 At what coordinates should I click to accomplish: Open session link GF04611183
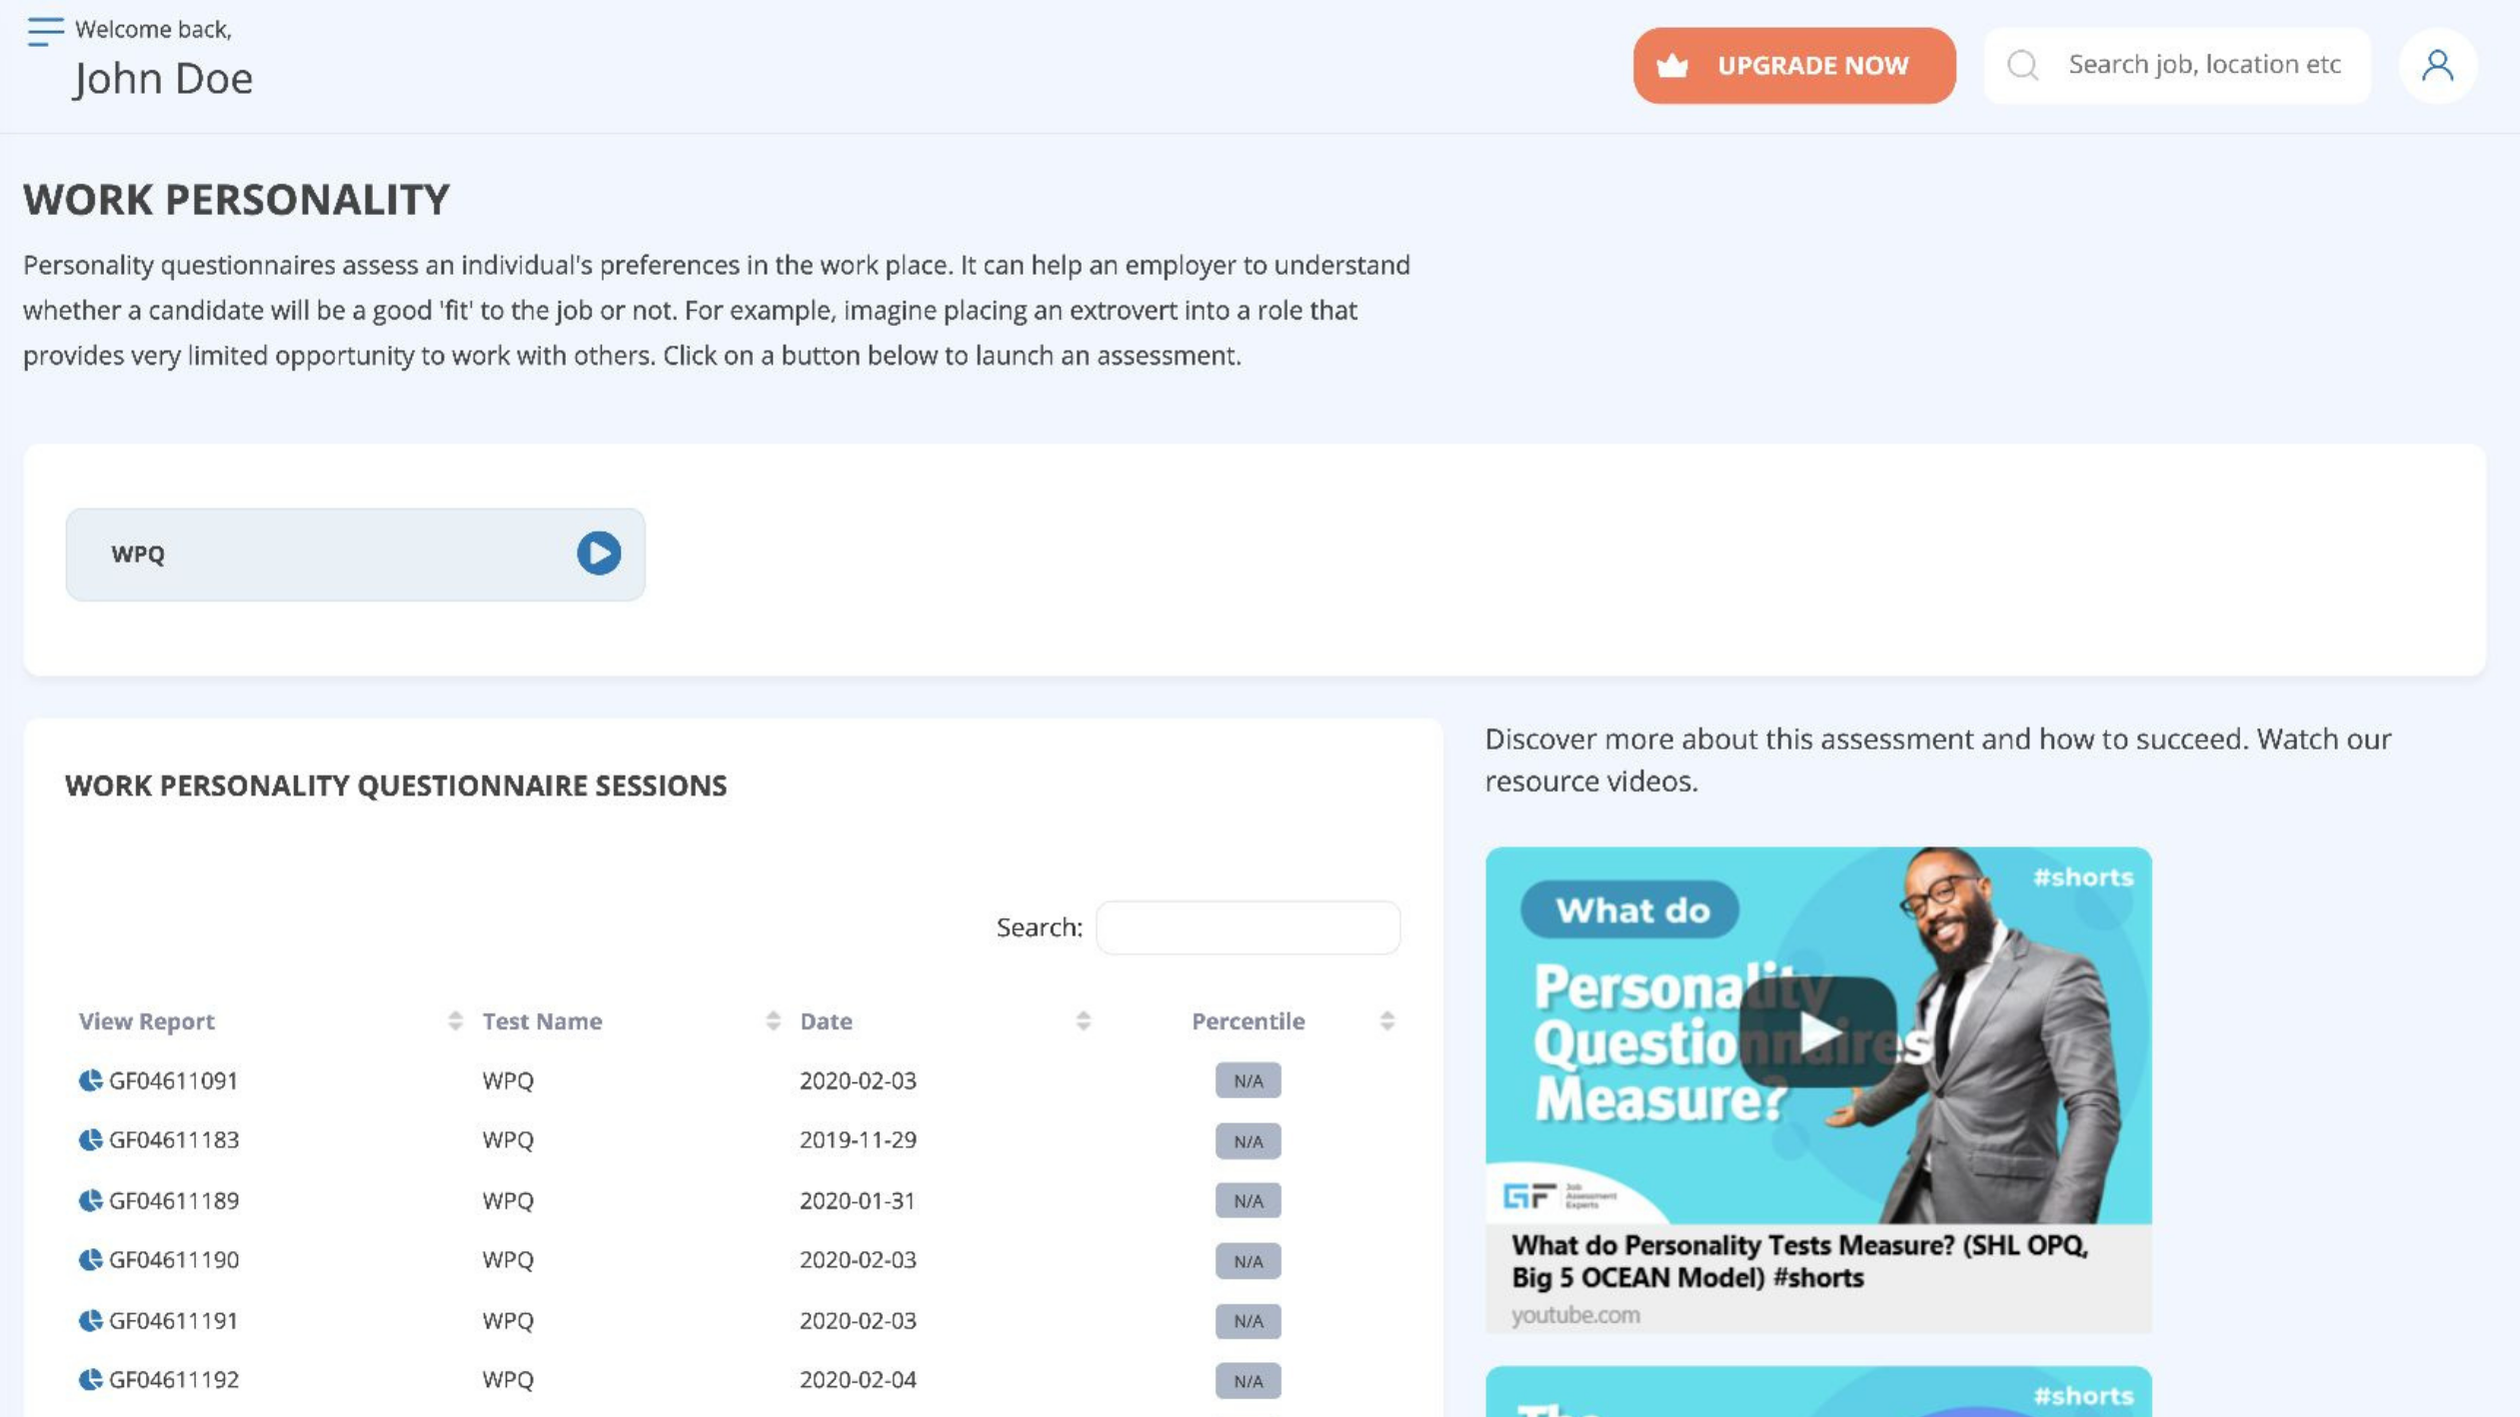pyautogui.click(x=173, y=1141)
